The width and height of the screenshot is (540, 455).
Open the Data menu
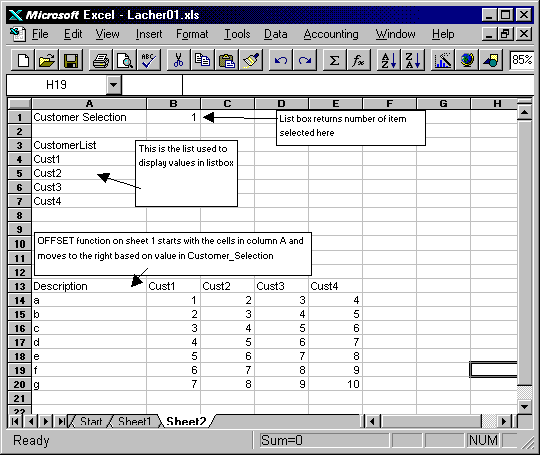[276, 34]
